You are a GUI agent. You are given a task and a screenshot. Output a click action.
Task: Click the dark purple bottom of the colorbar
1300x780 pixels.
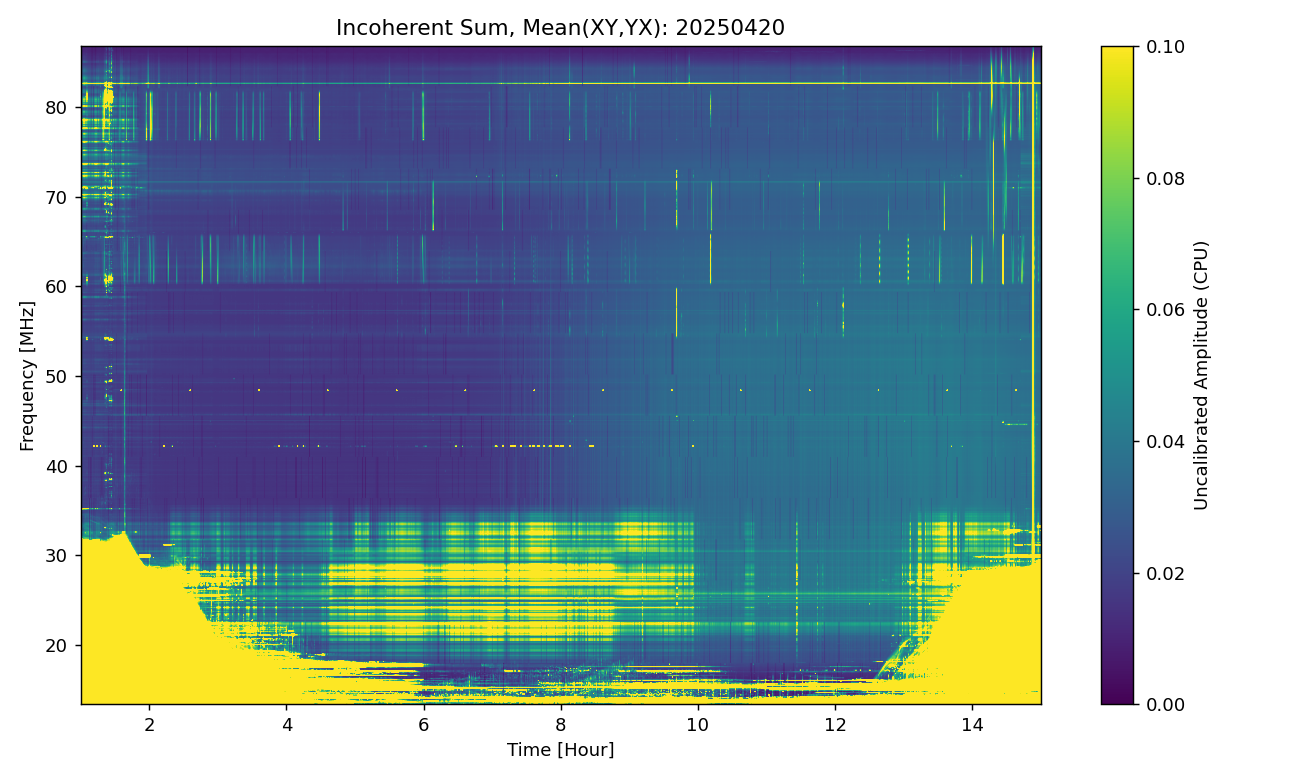coord(1117,697)
